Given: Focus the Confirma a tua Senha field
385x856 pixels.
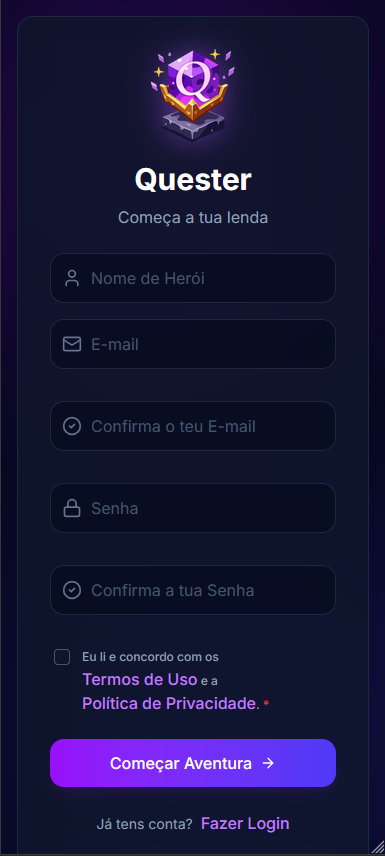Looking at the screenshot, I should 193,590.
